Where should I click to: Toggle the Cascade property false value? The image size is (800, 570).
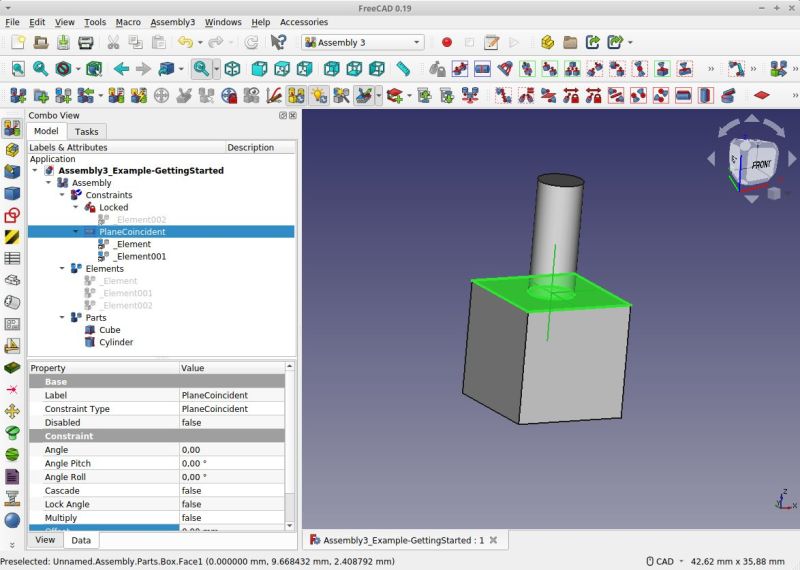232,490
